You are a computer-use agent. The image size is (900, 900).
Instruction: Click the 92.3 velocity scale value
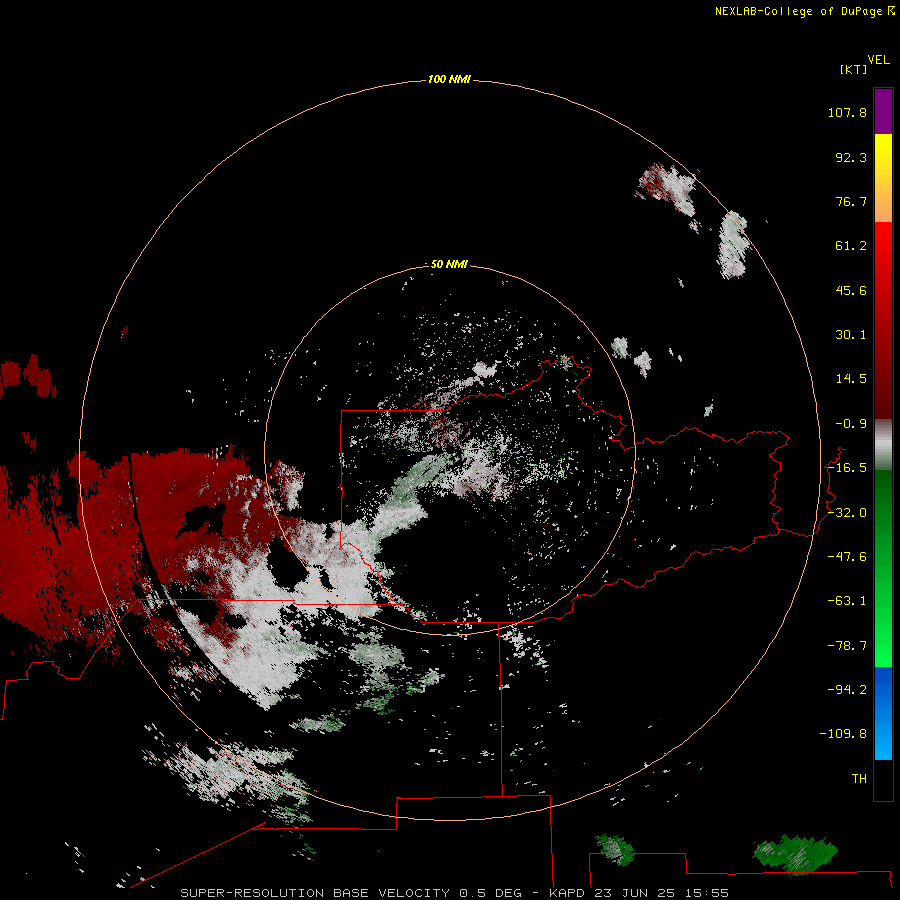(x=851, y=157)
